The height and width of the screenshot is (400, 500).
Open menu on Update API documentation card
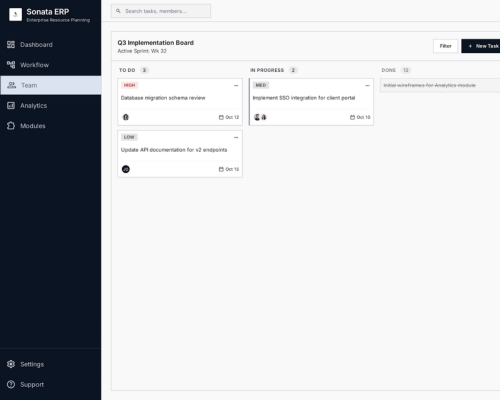(x=236, y=138)
